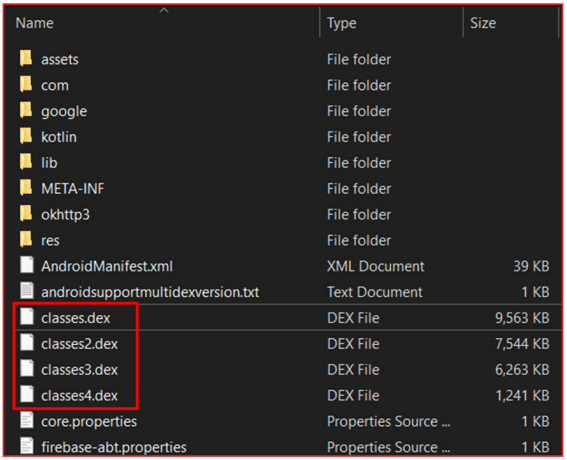This screenshot has height=460, width=567.
Task: Select the res folder name
Action: click(50, 241)
